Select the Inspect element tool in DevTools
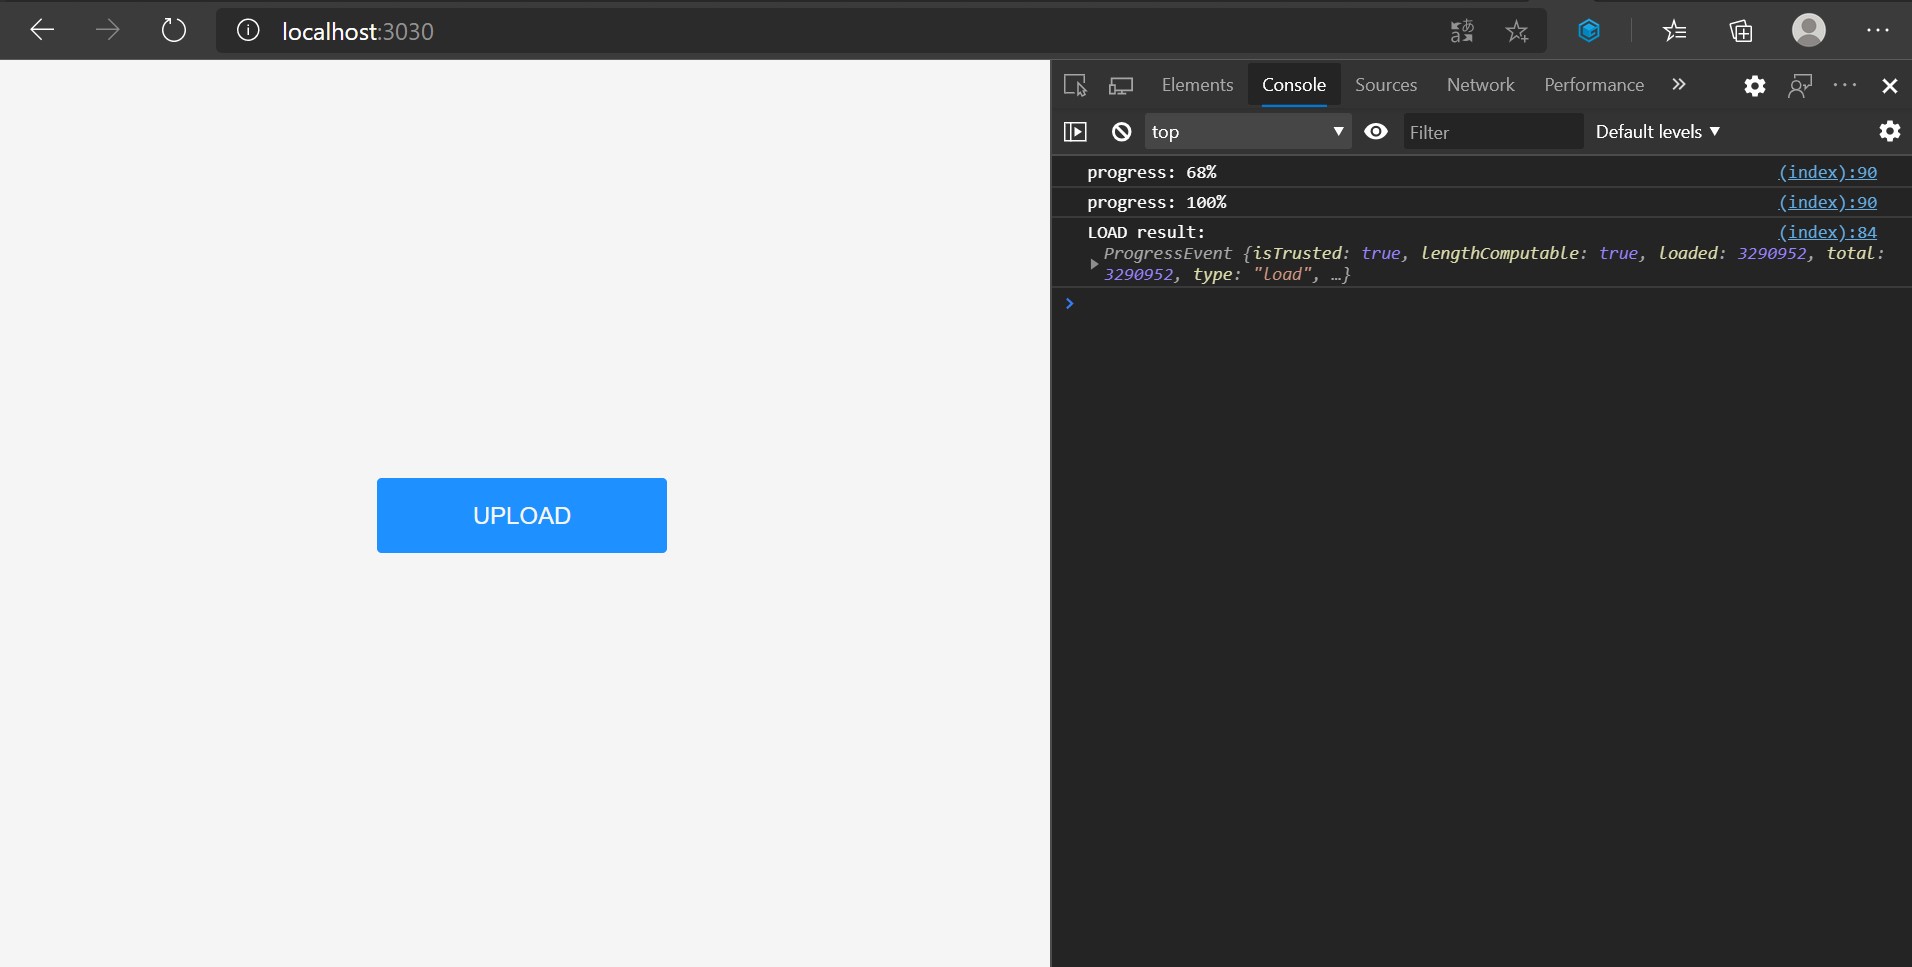1912x967 pixels. [x=1073, y=85]
